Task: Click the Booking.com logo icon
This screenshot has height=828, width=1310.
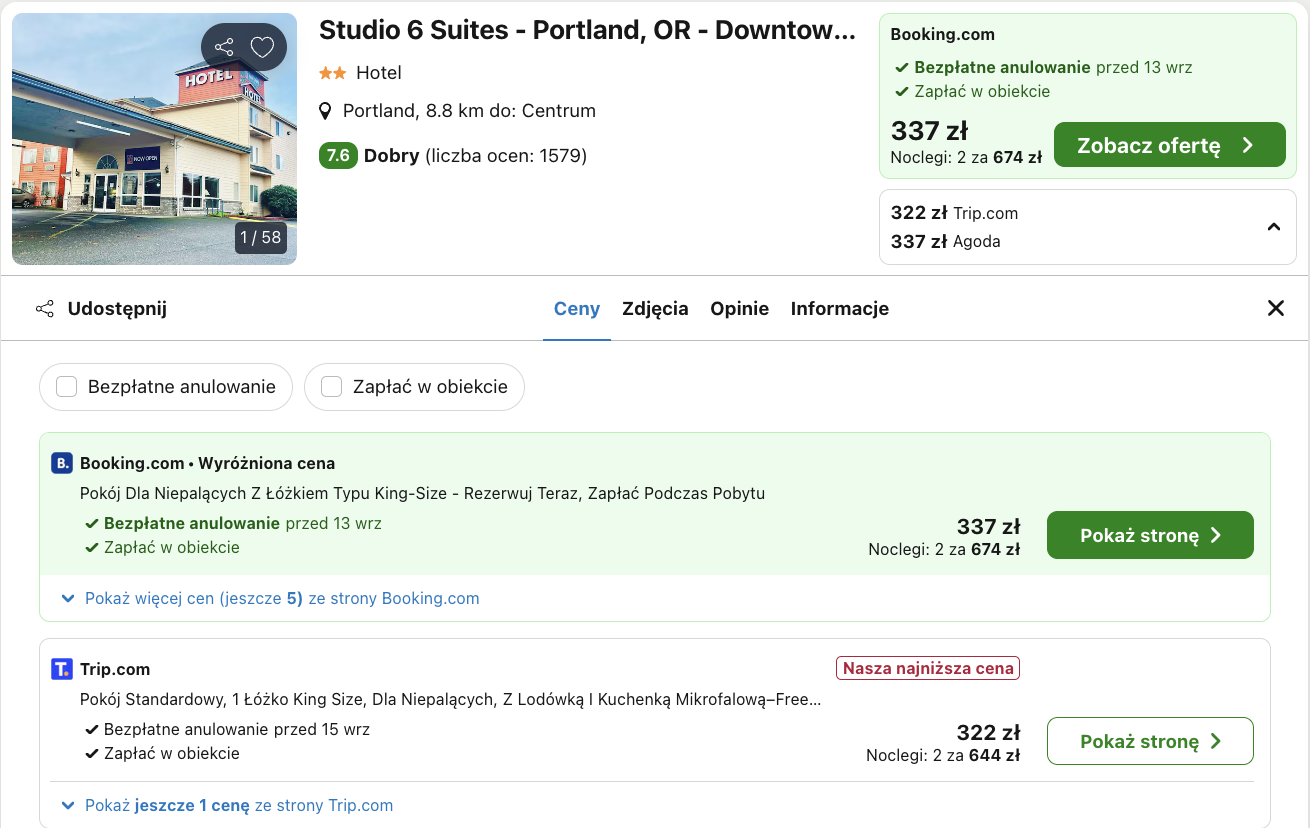Action: coord(62,463)
